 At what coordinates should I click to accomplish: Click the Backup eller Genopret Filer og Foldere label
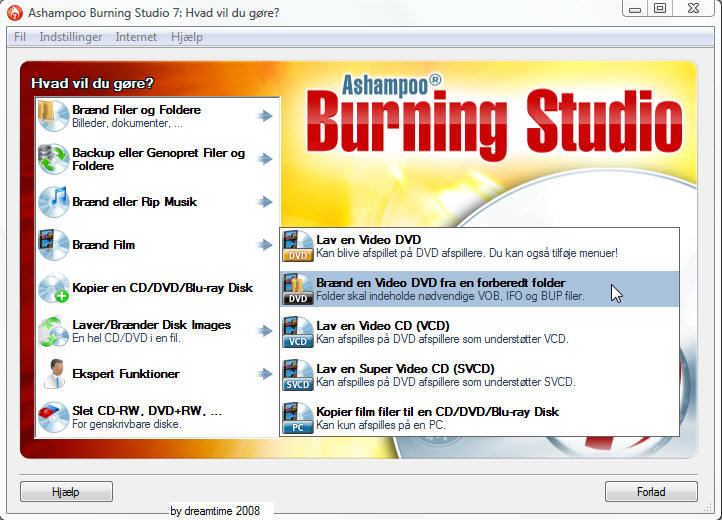158,159
